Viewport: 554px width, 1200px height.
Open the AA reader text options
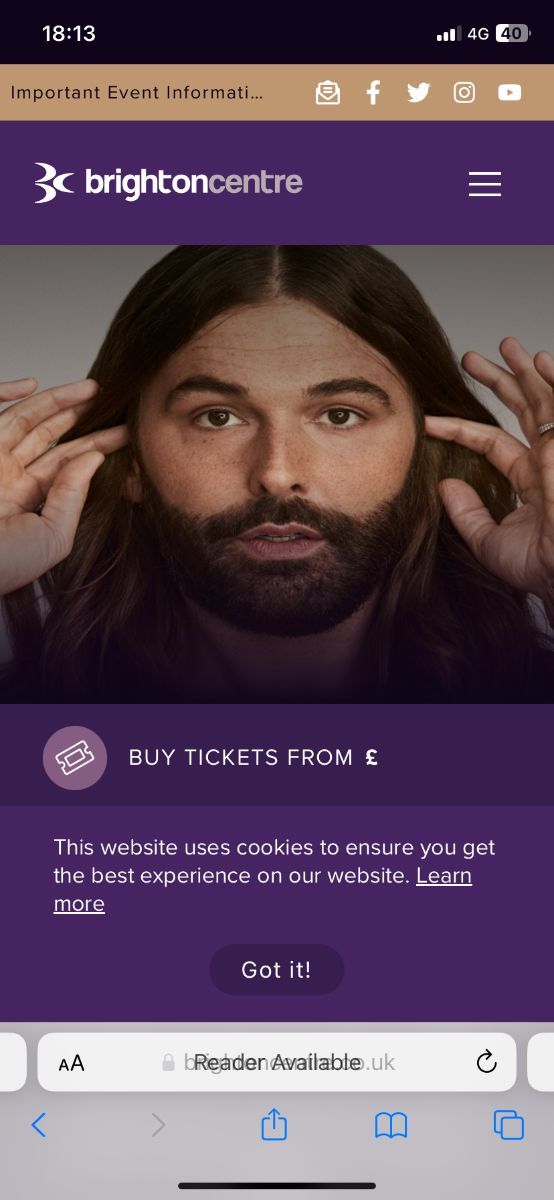(71, 1063)
